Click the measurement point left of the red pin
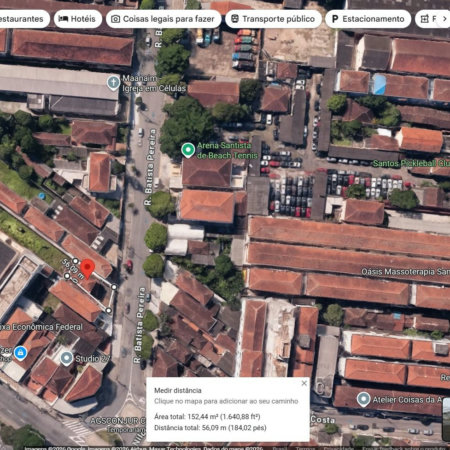This screenshot has height=450, width=450. (75, 261)
